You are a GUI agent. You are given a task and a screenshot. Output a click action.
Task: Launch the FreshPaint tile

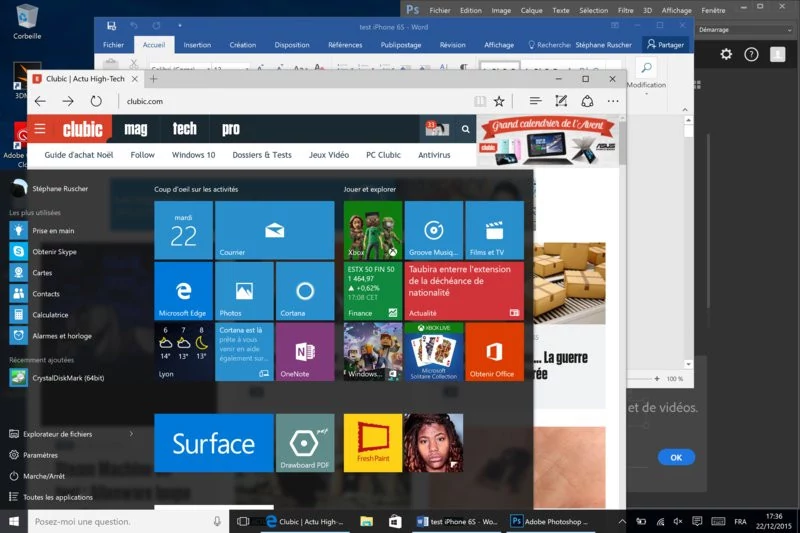pyautogui.click(x=373, y=443)
